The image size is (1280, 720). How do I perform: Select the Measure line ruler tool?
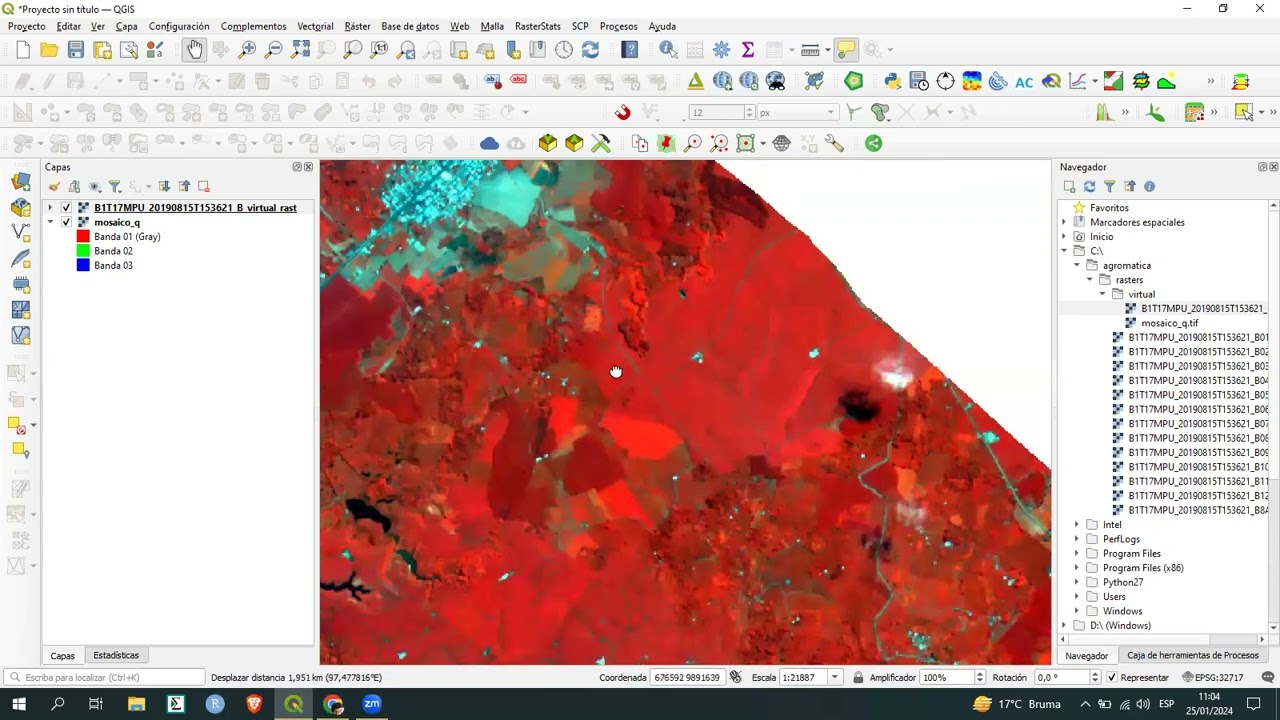[810, 50]
